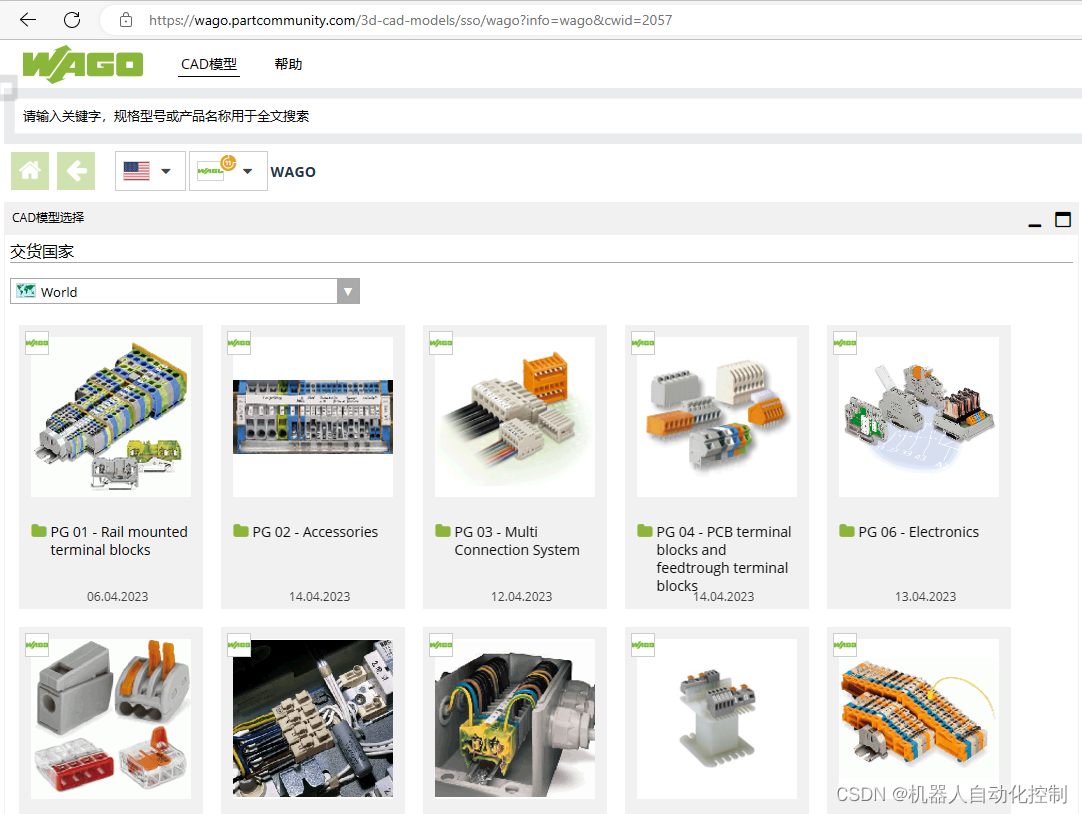Screen dimensions: 1082x814
Task: Select PG 04 PCB terminal blocks thumbnail
Action: 717,417
